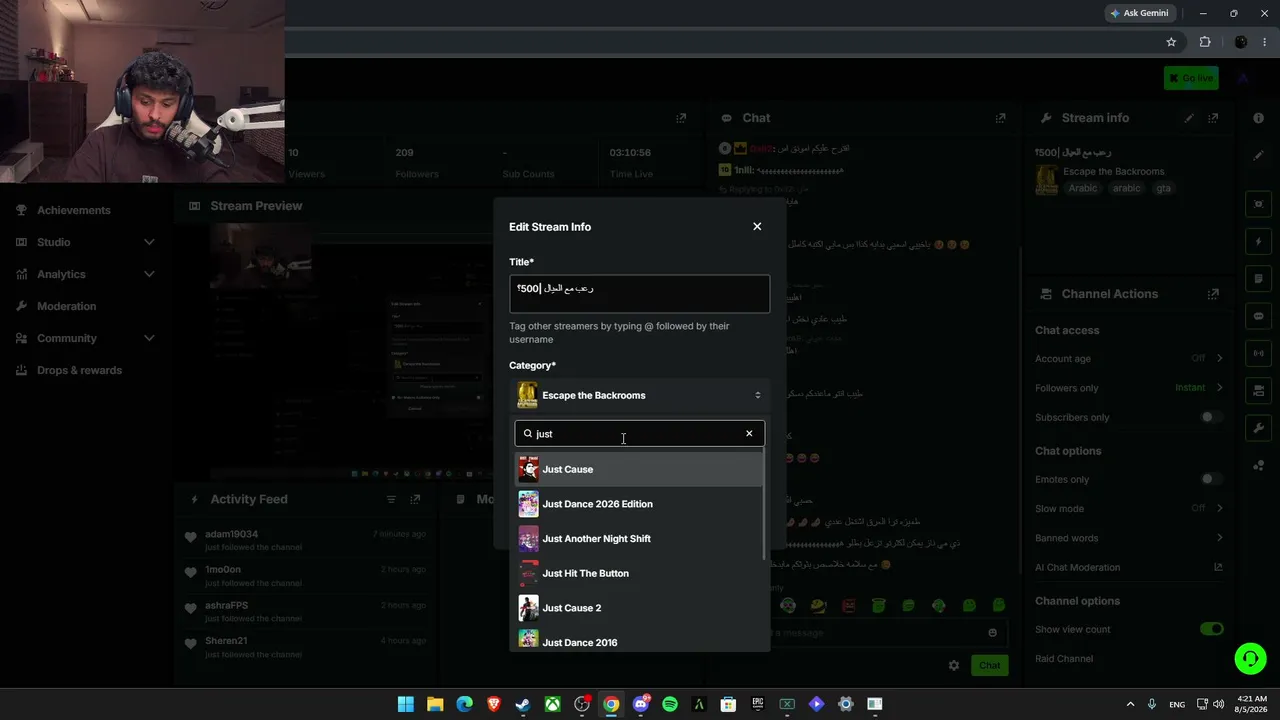Click the chat message input box
Image resolution: width=1280 pixels, height=720 pixels.
(x=880, y=633)
